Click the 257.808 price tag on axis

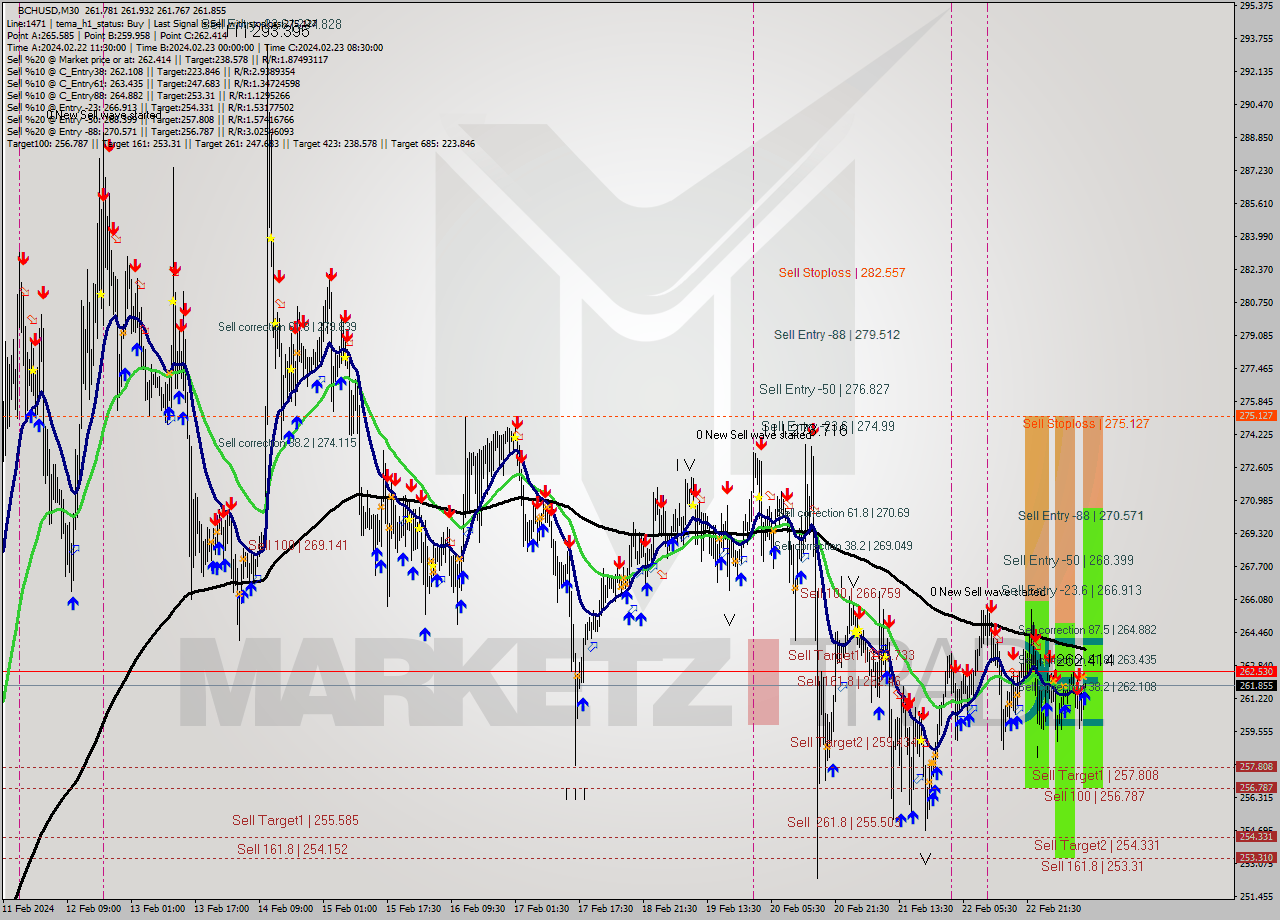tap(1256, 767)
